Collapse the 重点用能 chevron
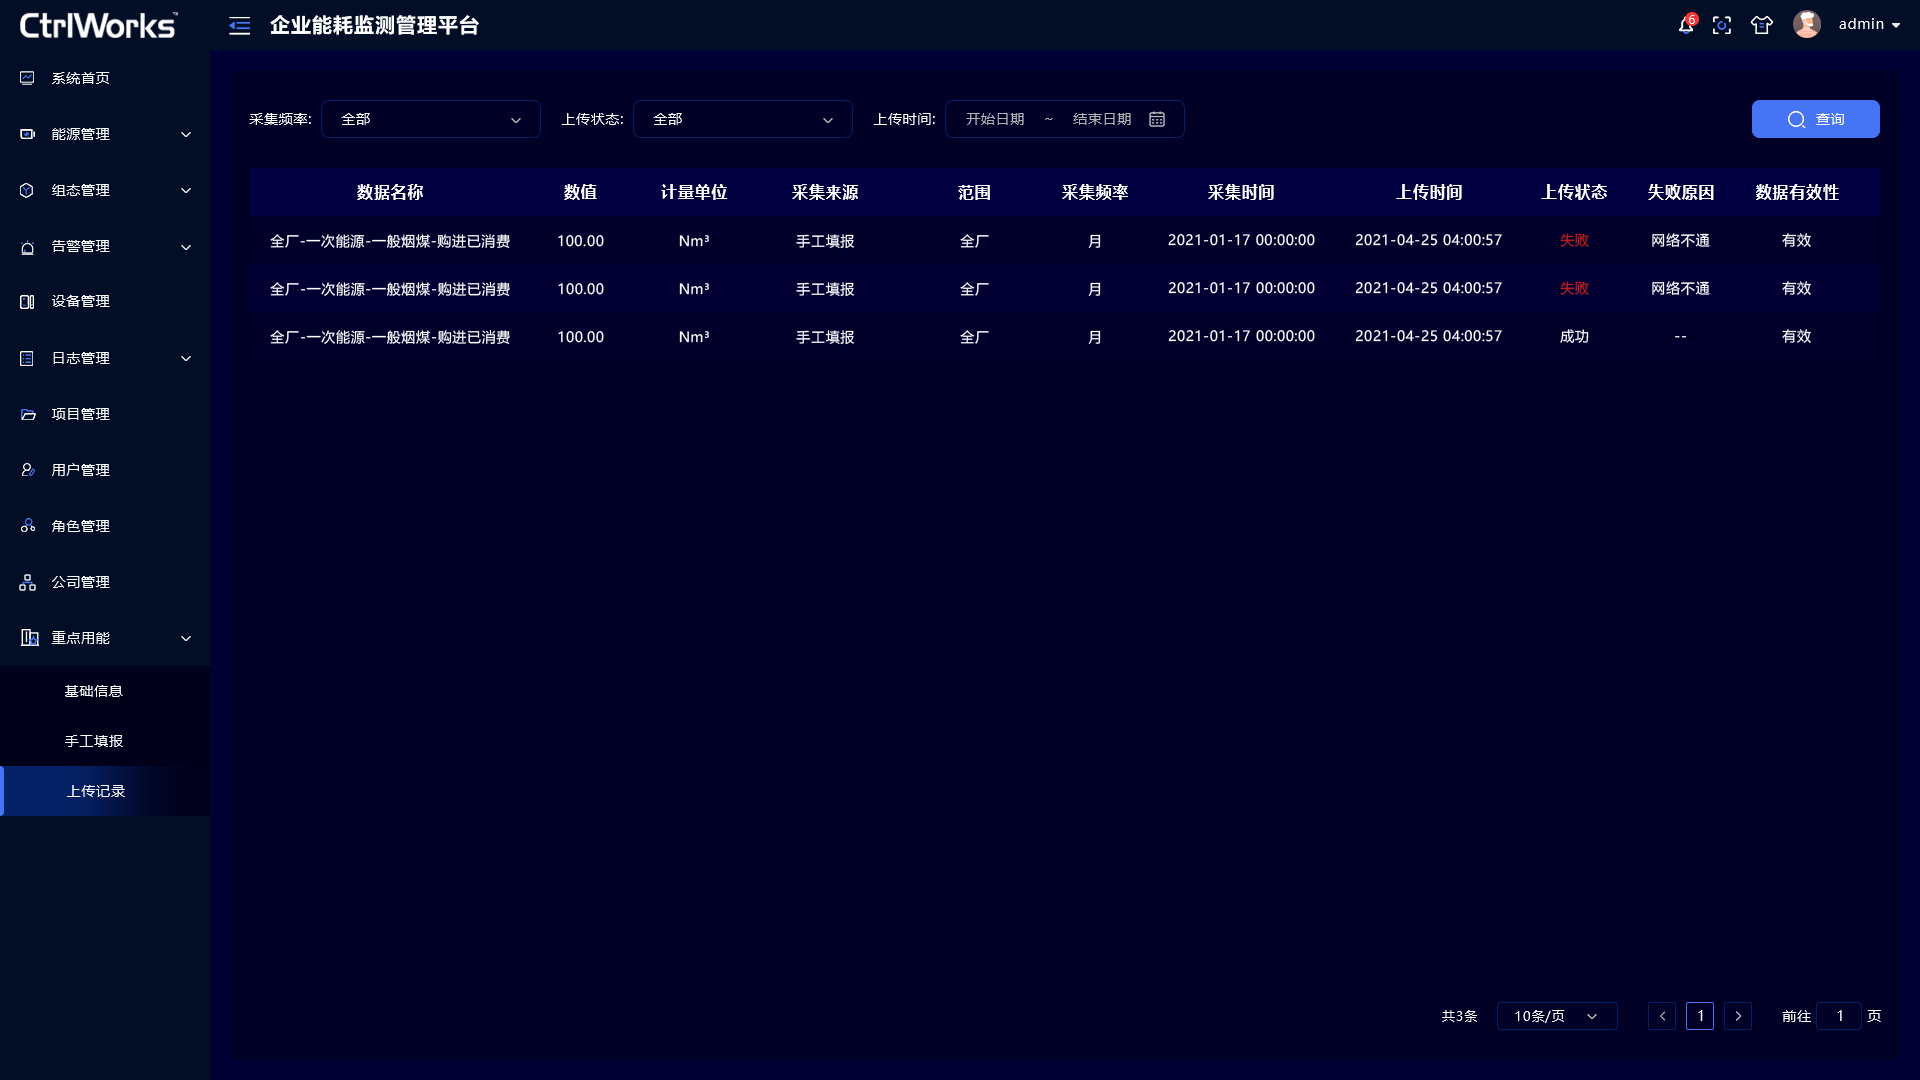1920x1080 pixels. pyautogui.click(x=186, y=638)
